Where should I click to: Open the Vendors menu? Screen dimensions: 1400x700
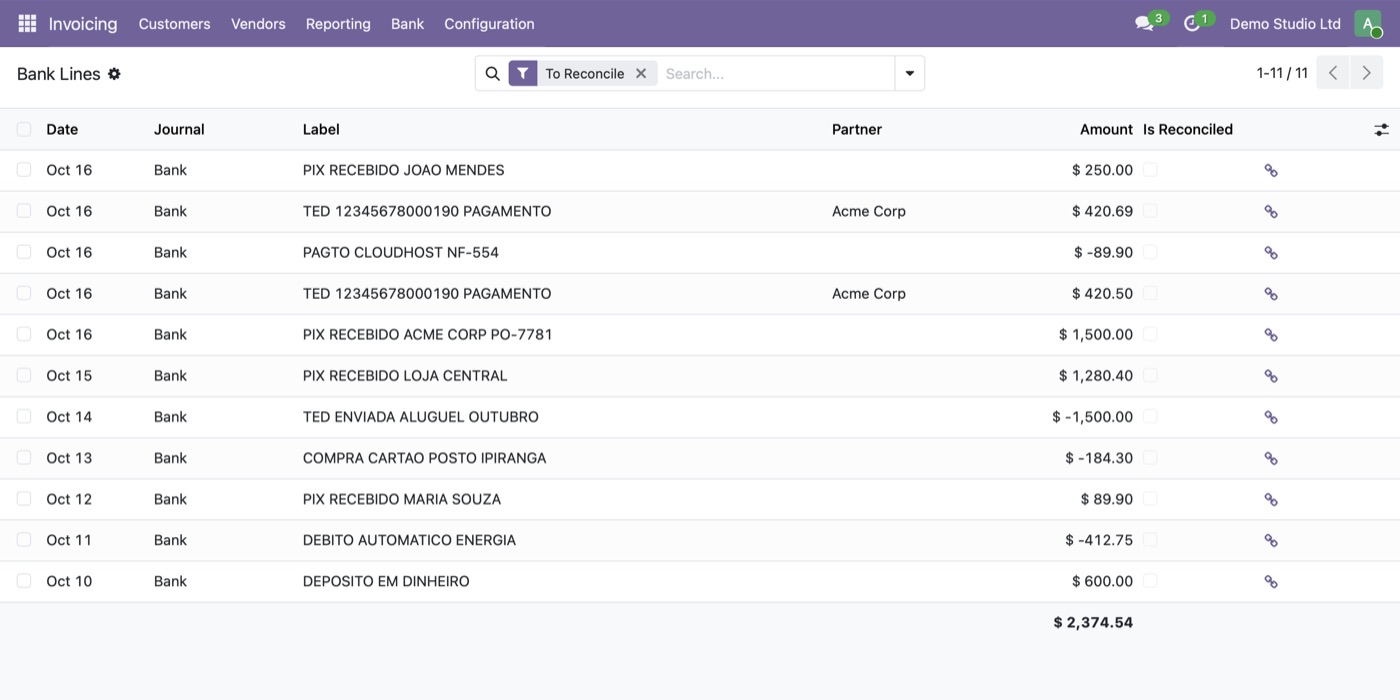click(x=258, y=23)
